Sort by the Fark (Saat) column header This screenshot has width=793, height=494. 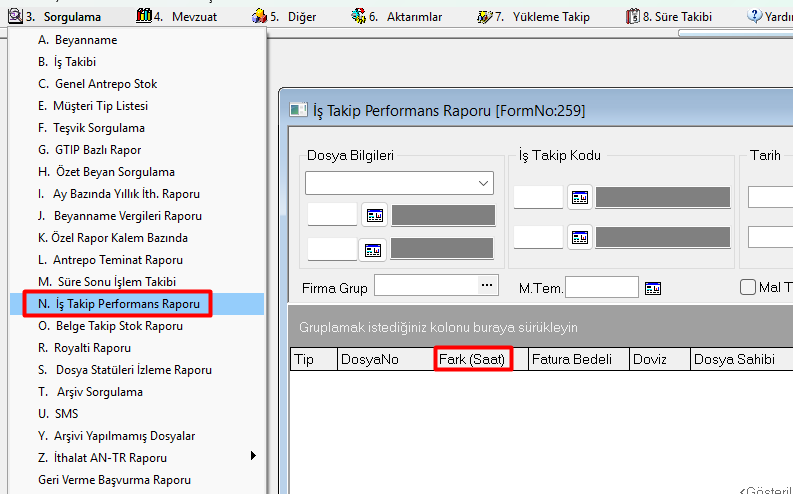pos(473,359)
